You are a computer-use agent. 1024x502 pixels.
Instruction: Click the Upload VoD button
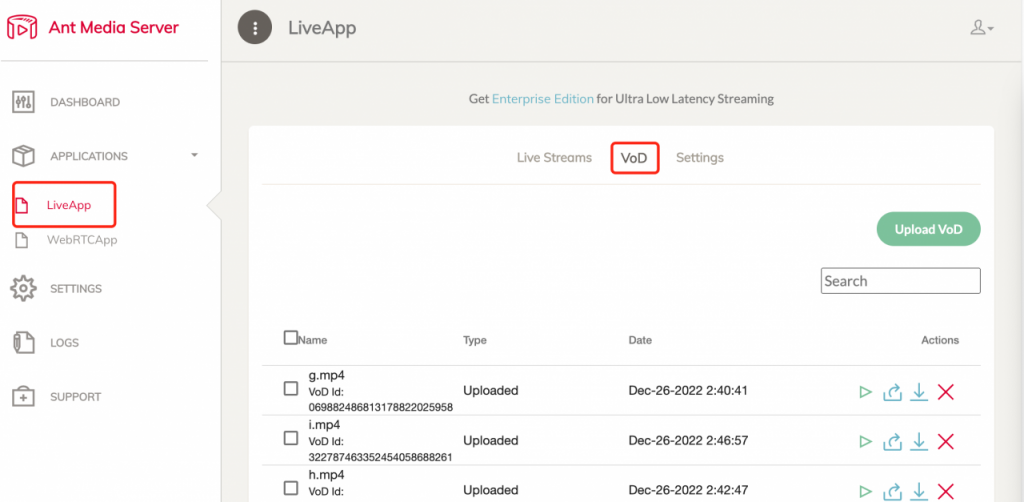pyautogui.click(x=928, y=229)
